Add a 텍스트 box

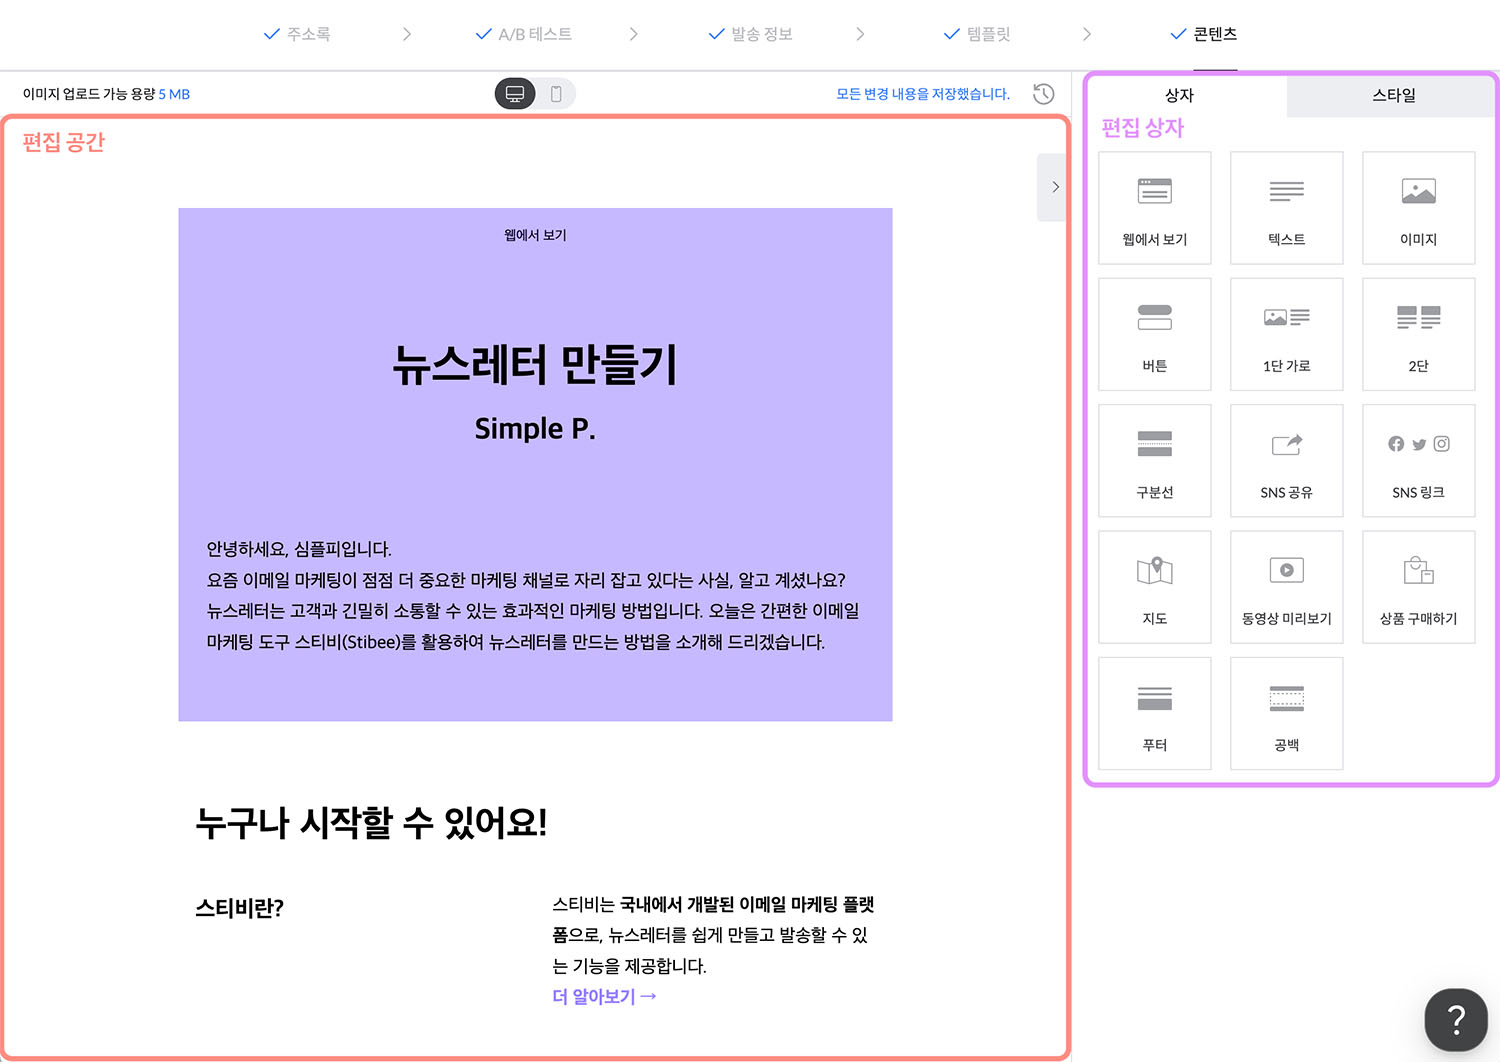(x=1286, y=208)
